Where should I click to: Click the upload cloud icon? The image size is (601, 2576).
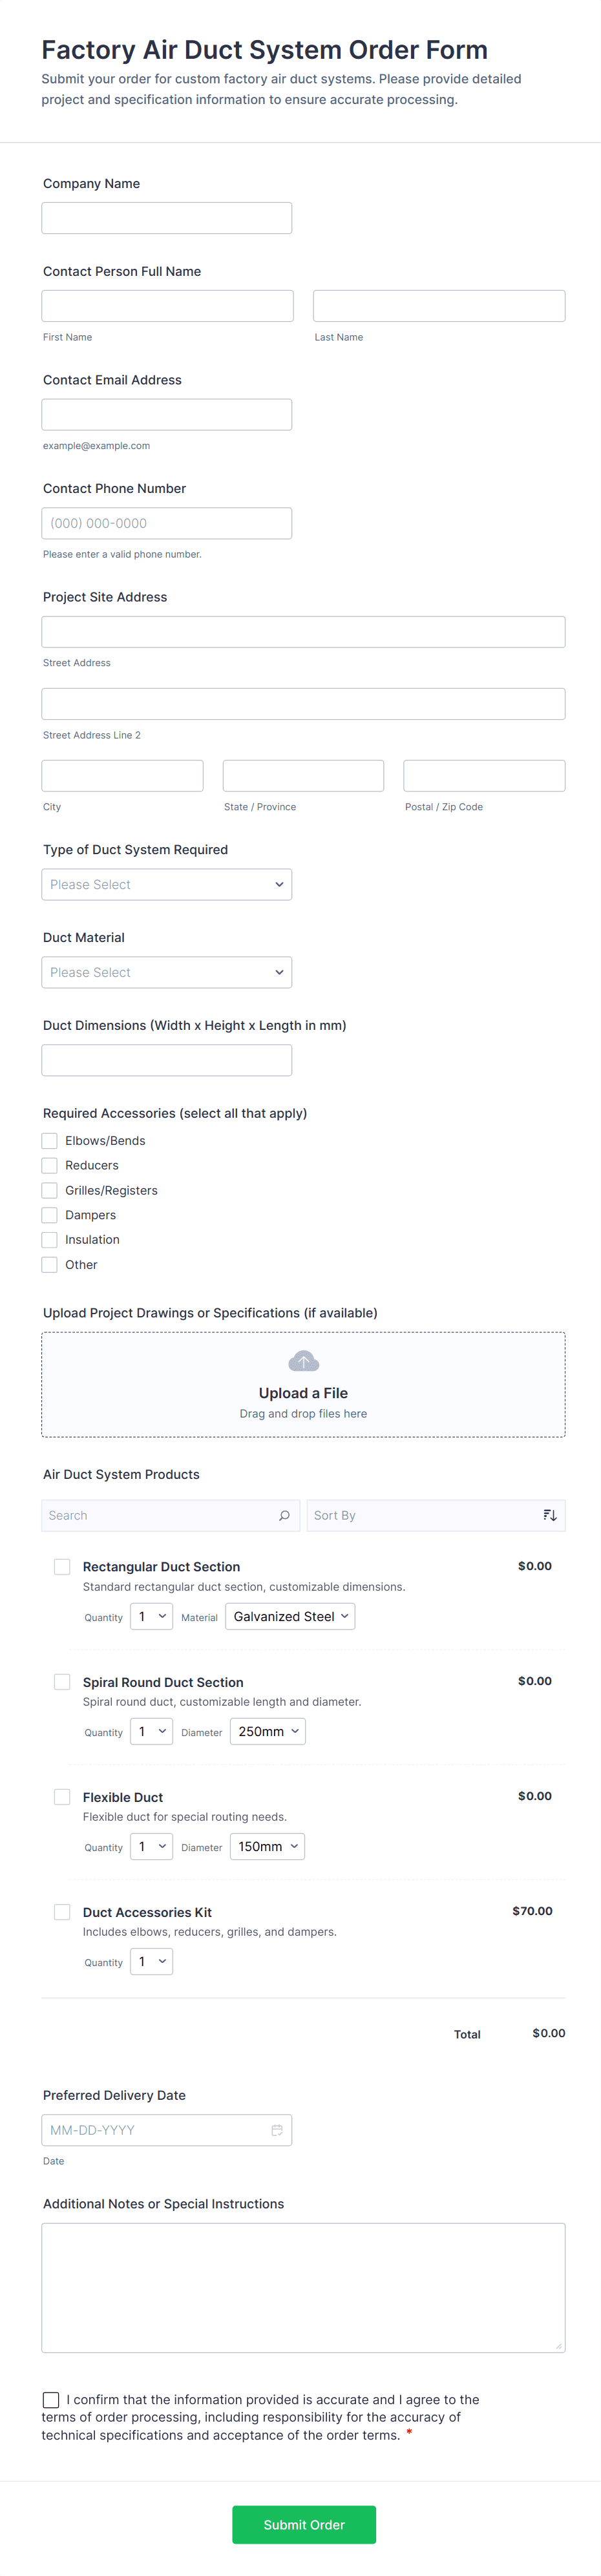[x=303, y=1361]
